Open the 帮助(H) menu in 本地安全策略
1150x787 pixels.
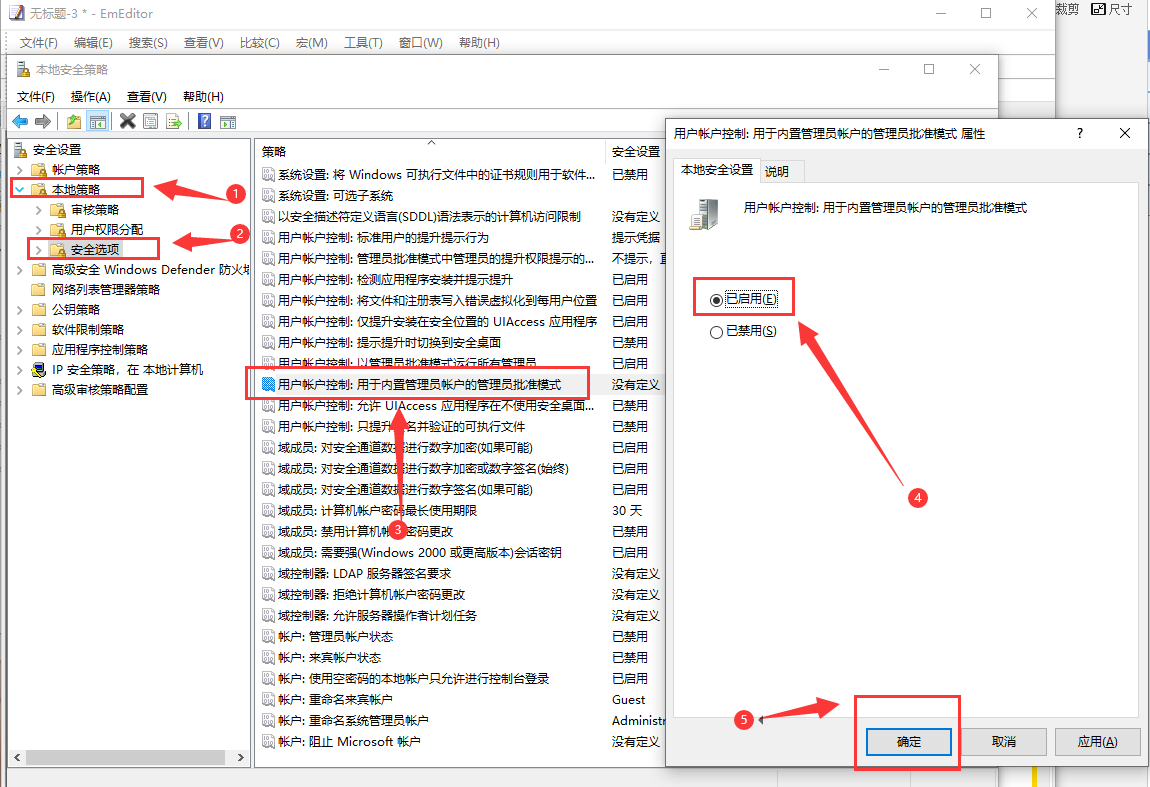tap(203, 96)
